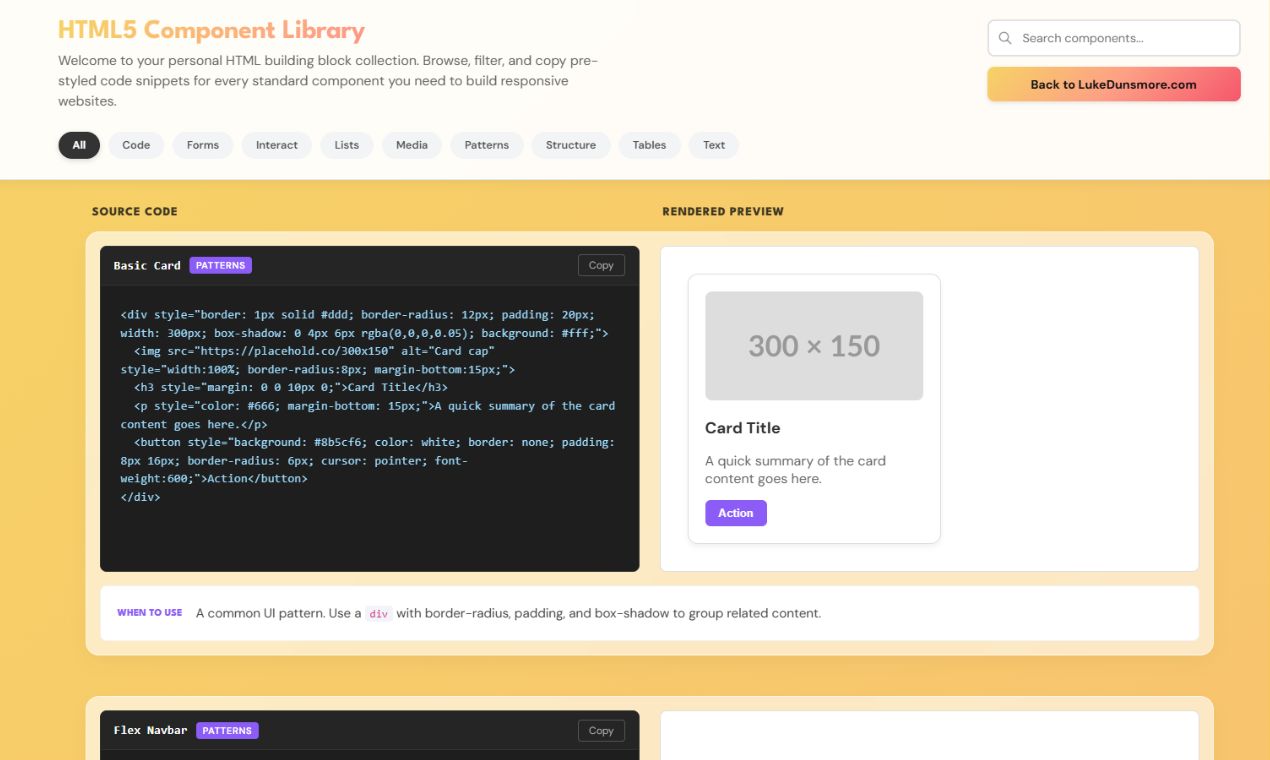This screenshot has height=760, width=1270.
Task: Select the Structure category filter
Action: 570,145
